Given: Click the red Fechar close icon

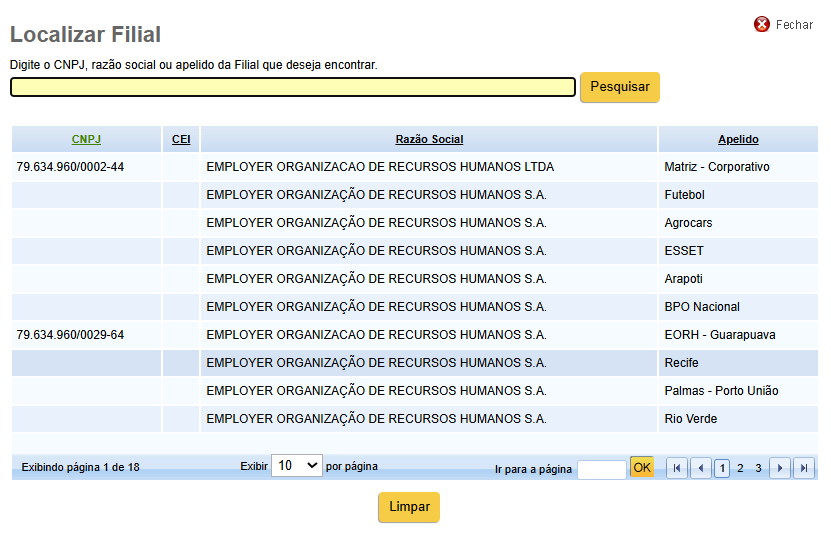Looking at the screenshot, I should [762, 24].
